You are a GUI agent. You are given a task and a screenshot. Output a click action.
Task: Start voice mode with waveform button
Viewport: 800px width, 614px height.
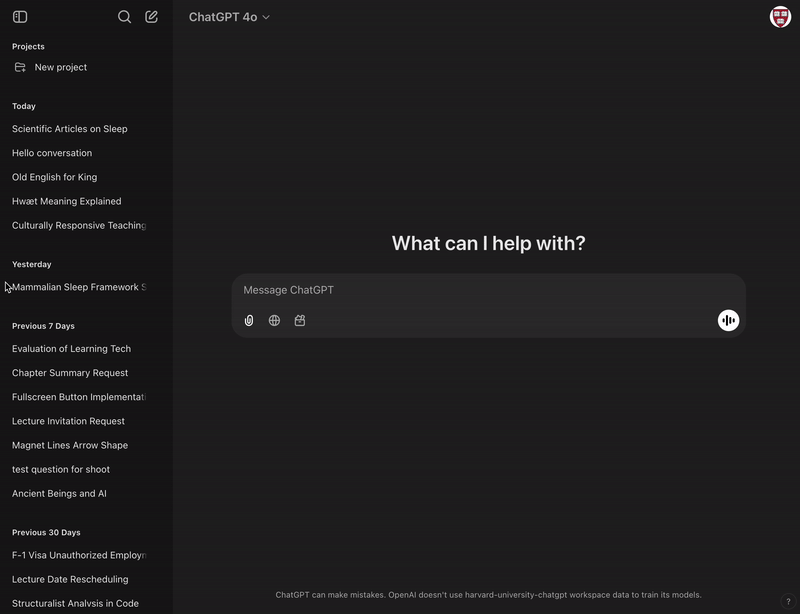[728, 320]
